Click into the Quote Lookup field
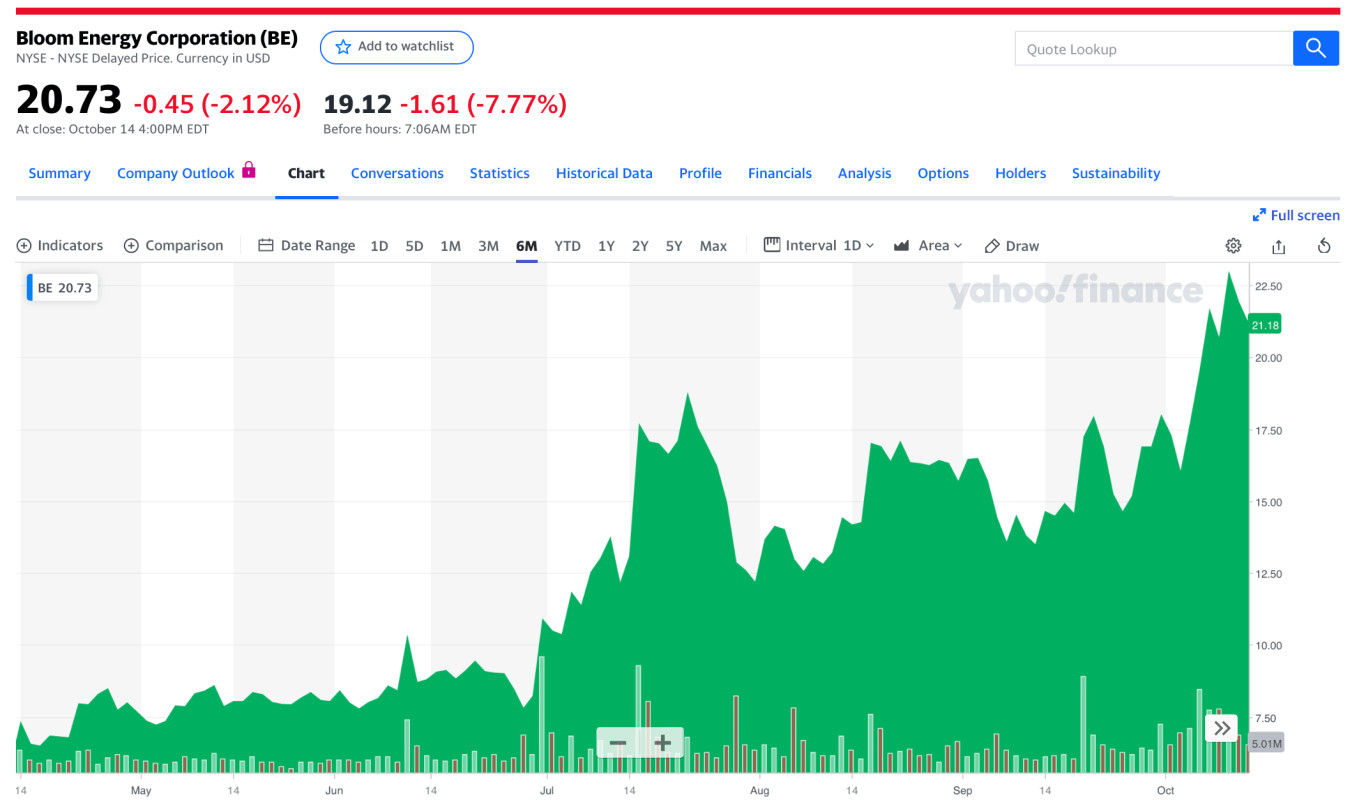Image resolution: width=1350 pixels, height=807 pixels. click(x=1153, y=48)
